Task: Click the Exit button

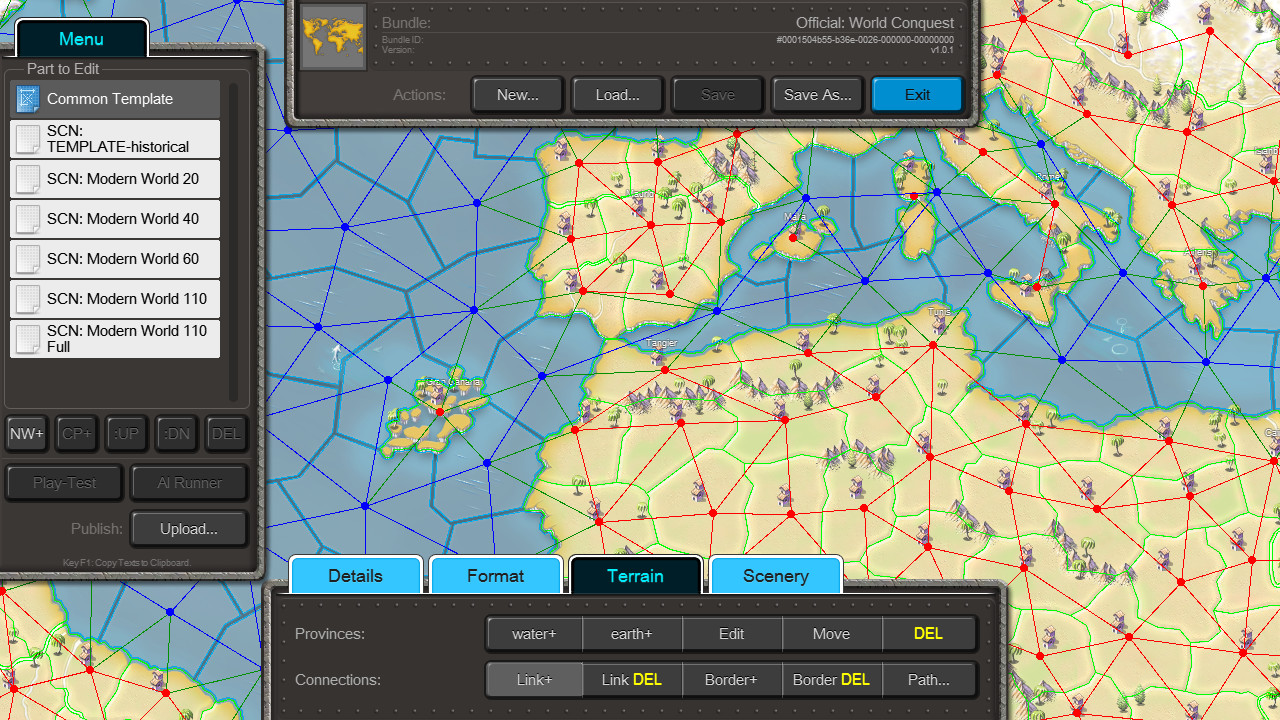Action: pos(916,94)
